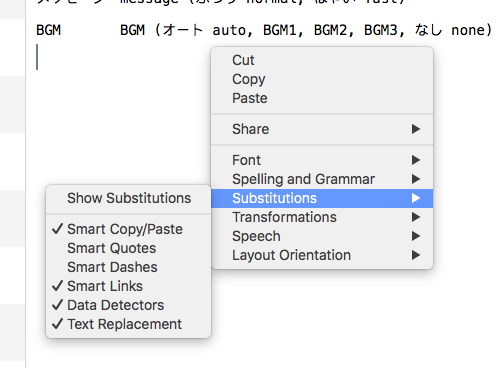The image size is (503, 368).
Task: Click the BGM label at line start
Action: tap(48, 30)
